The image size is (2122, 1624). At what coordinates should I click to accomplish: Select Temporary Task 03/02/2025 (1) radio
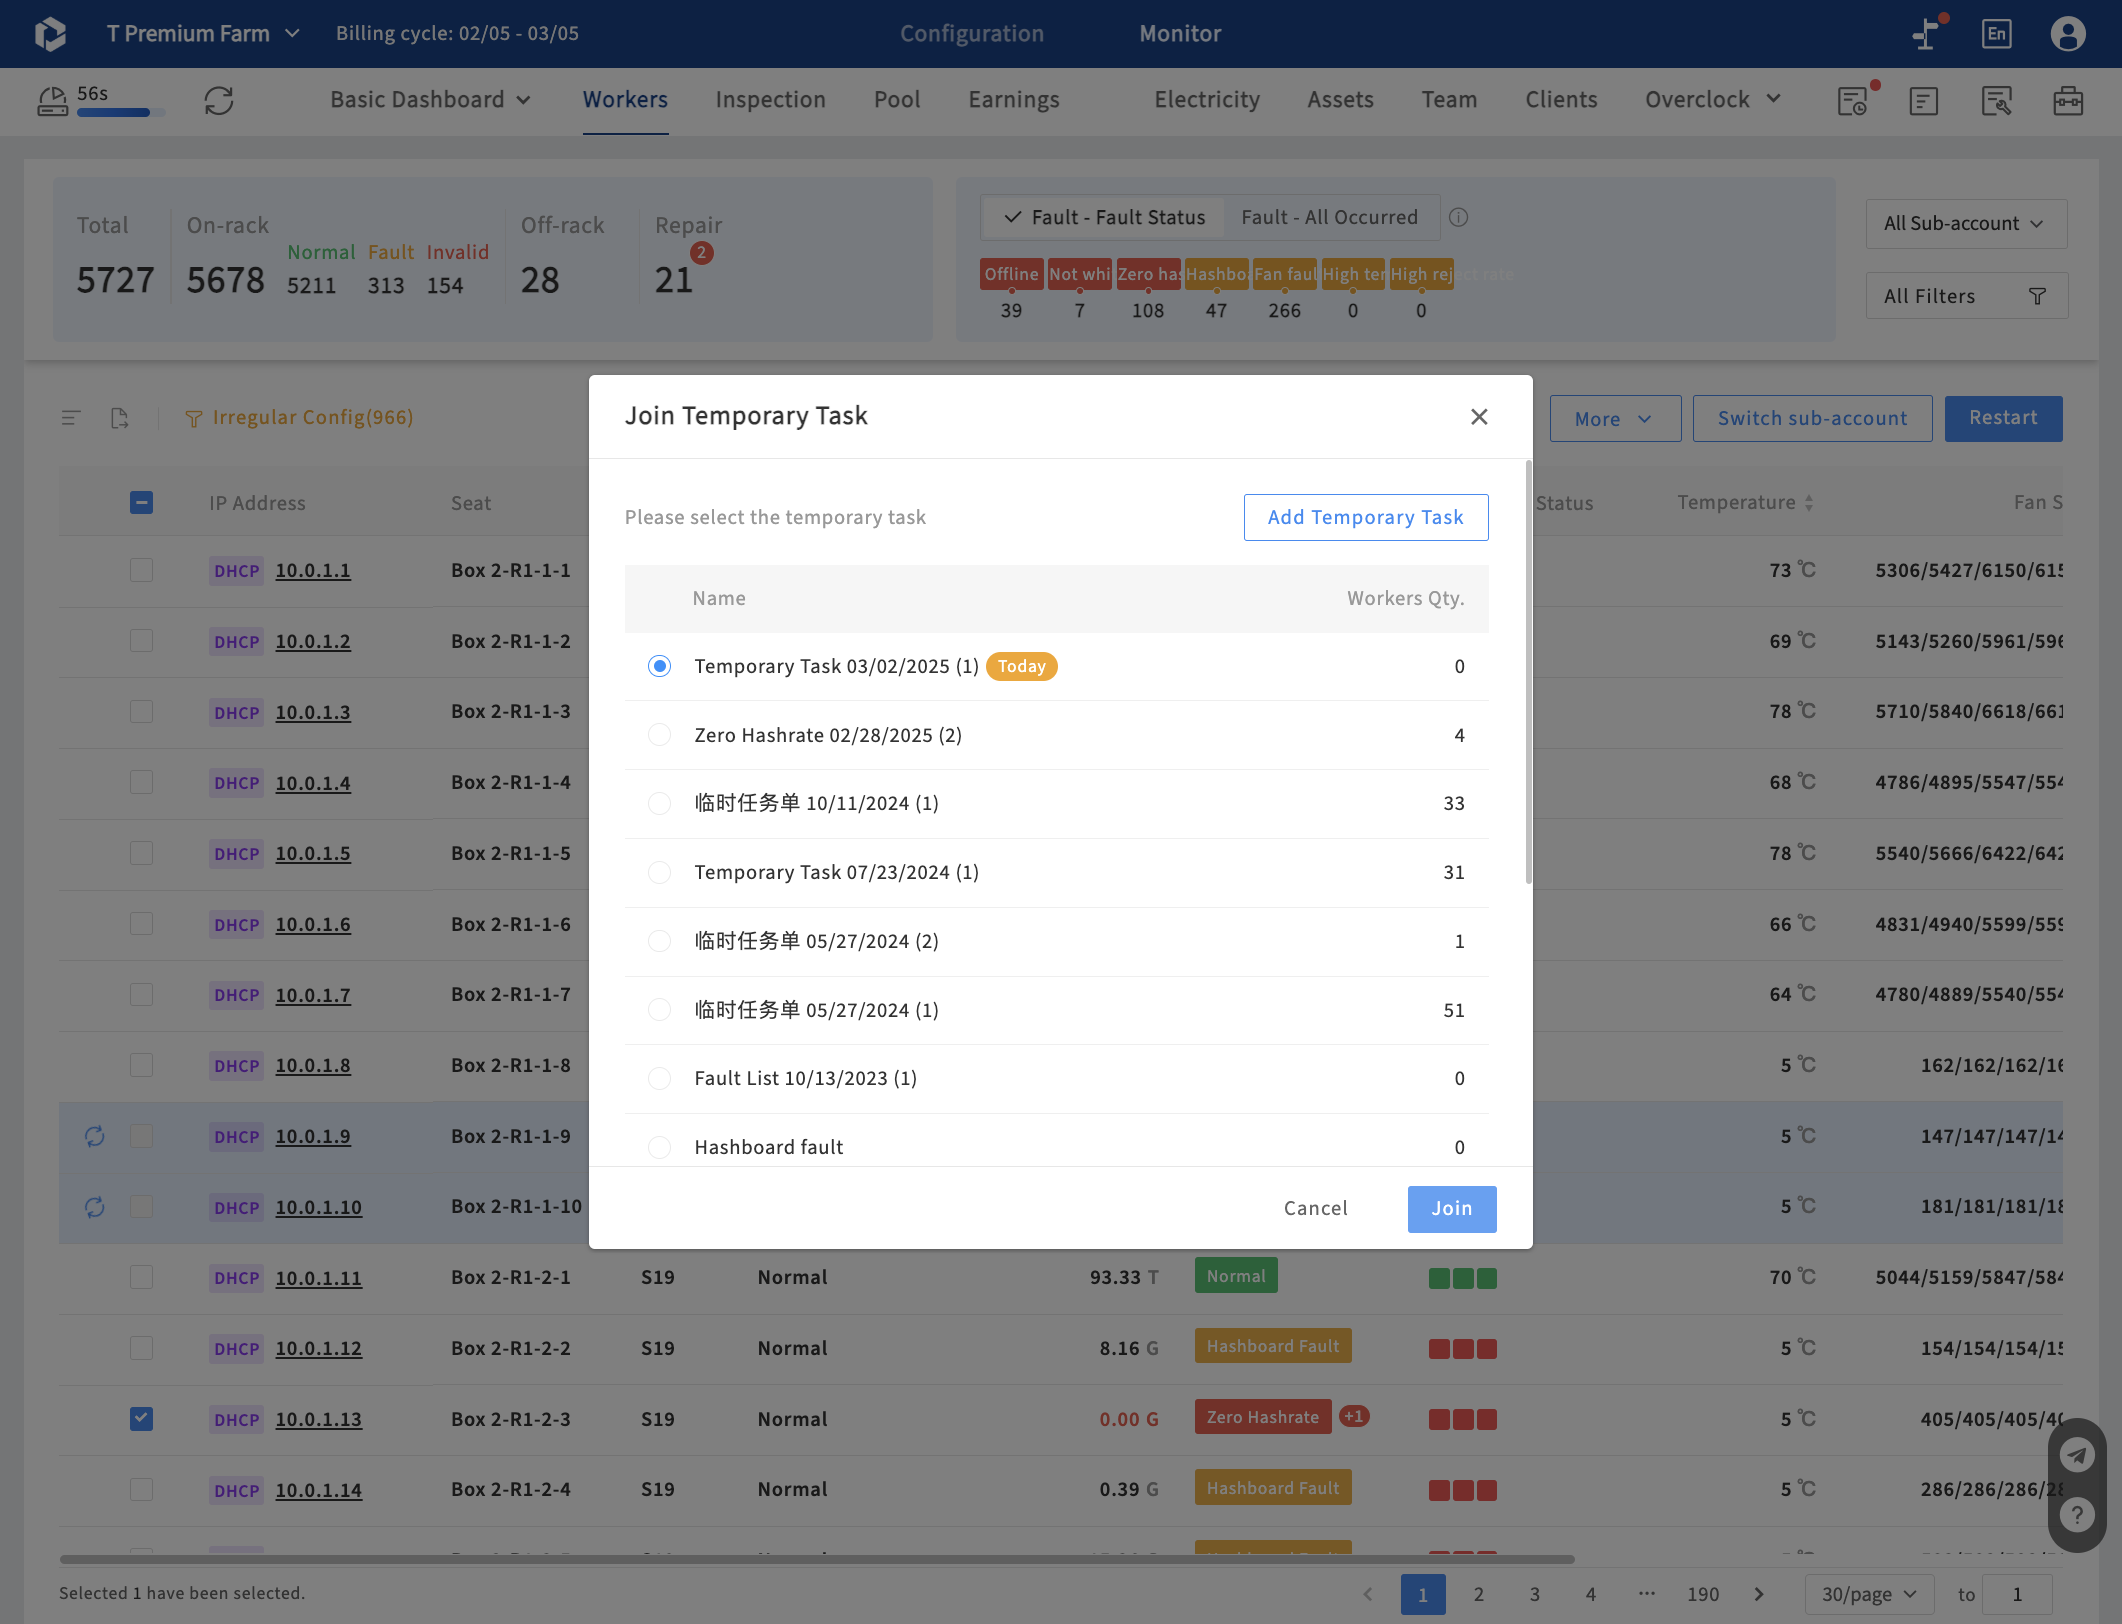pos(659,666)
